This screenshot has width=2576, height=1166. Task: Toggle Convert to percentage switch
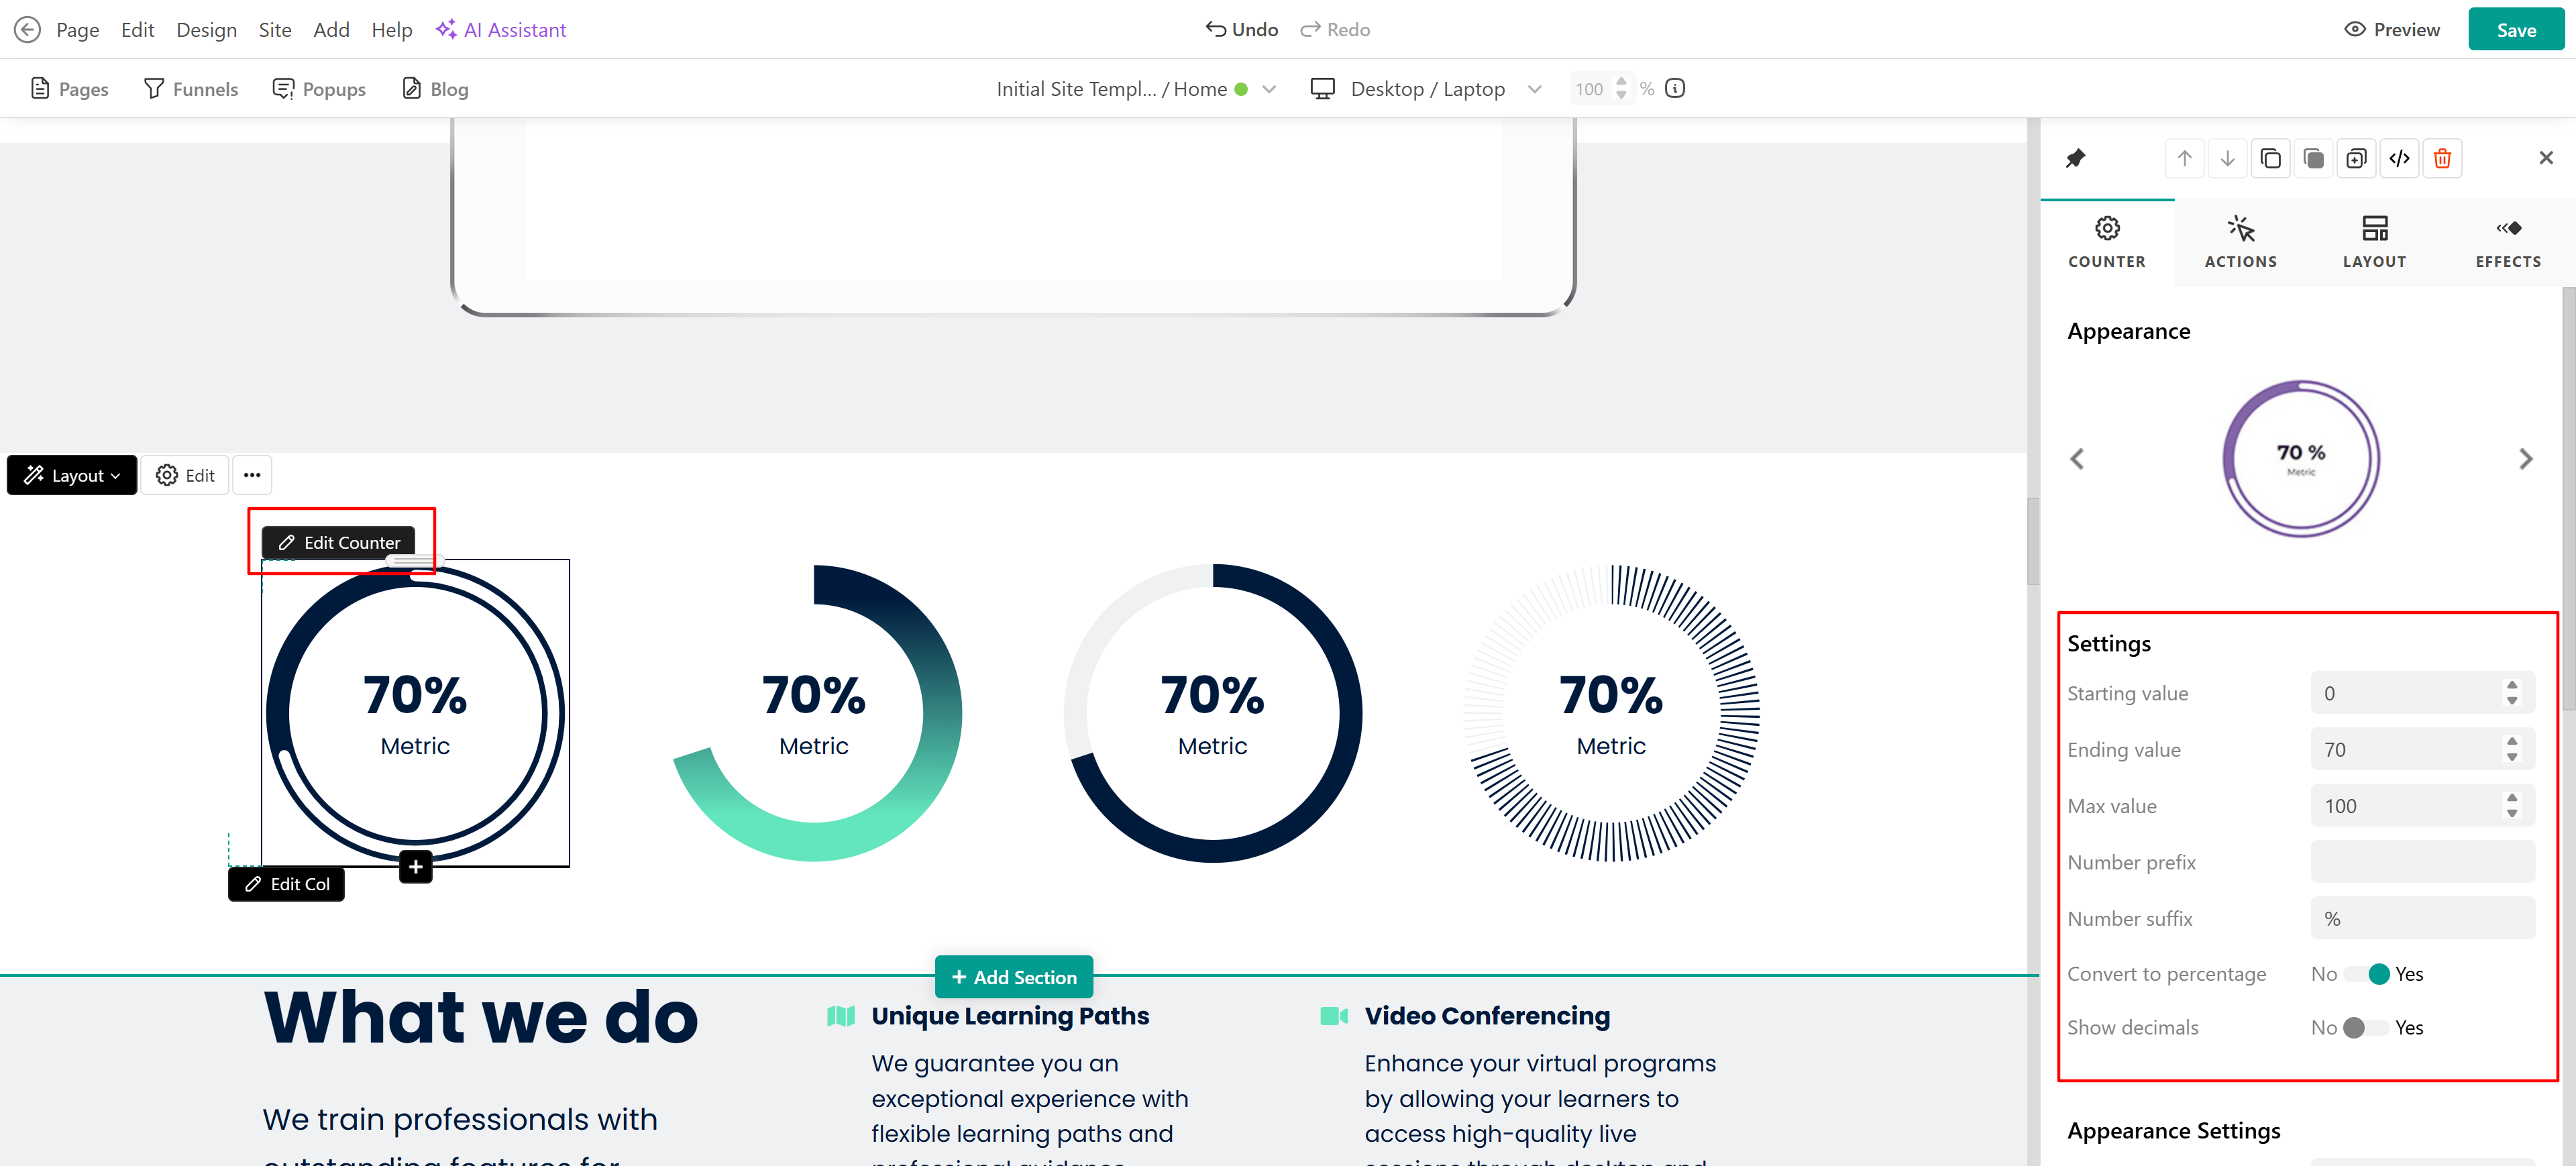(x=2366, y=974)
